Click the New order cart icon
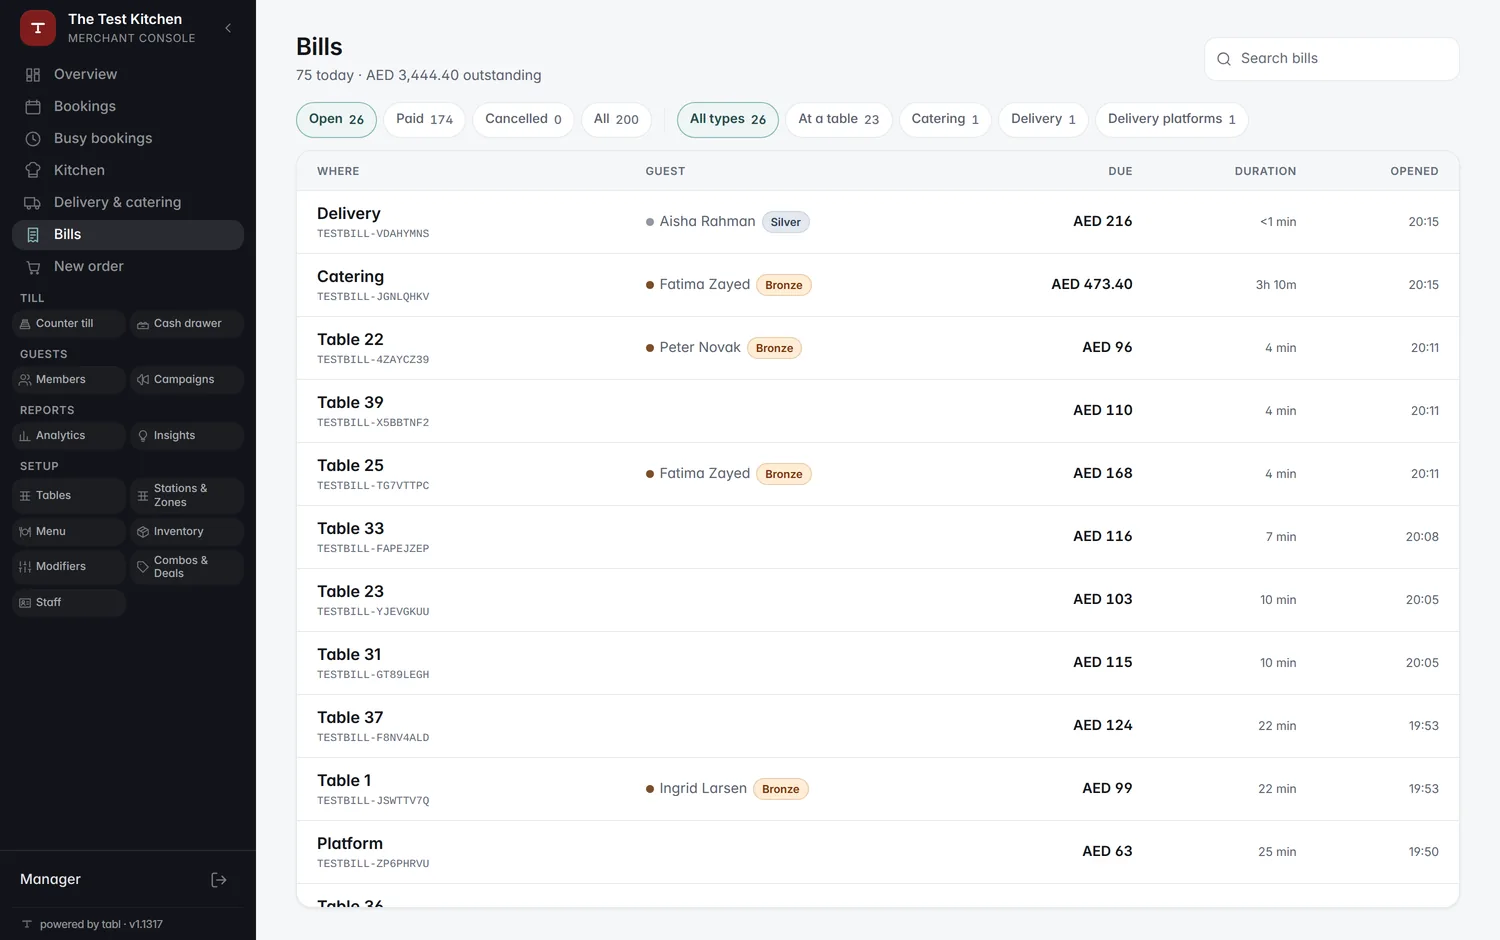The image size is (1500, 940). [33, 267]
